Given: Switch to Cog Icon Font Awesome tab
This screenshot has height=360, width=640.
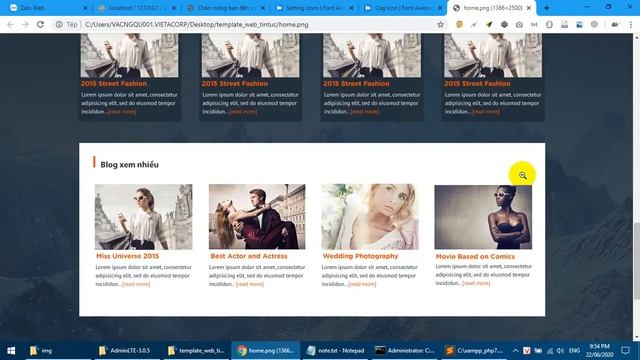Looking at the screenshot, I should (x=400, y=8).
